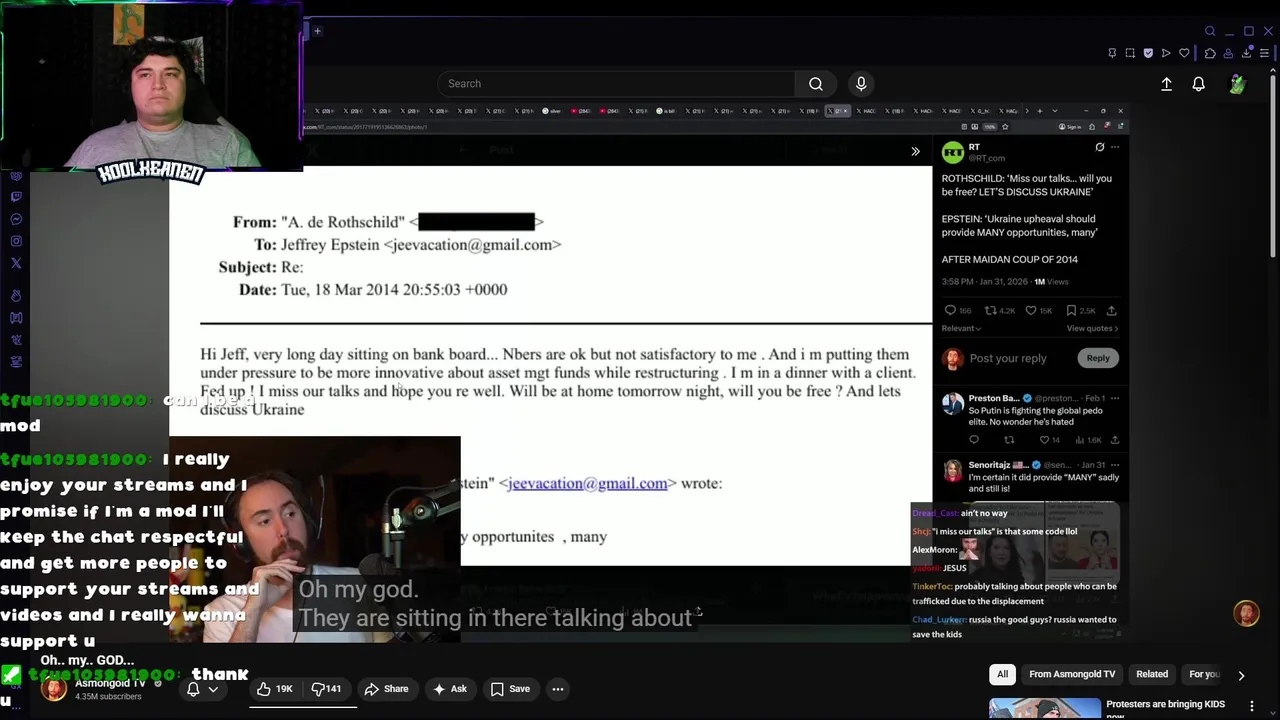
Task: Open the jeevacation@gmail.com hyperlink in email
Action: click(x=587, y=483)
